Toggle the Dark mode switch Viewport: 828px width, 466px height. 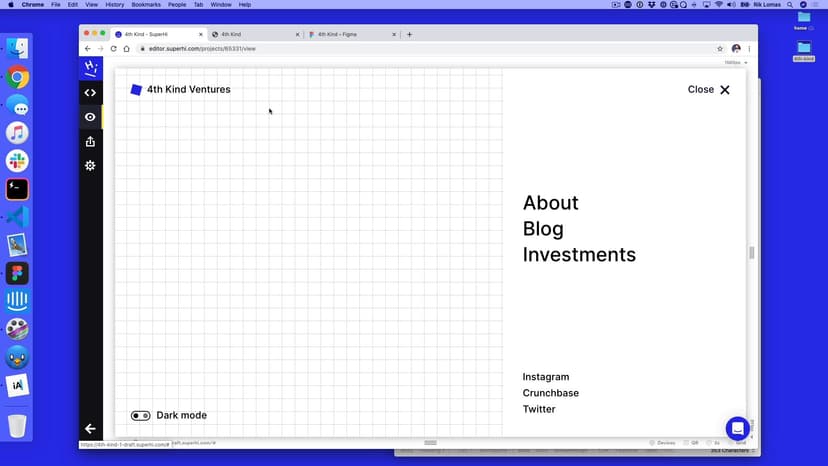point(141,415)
